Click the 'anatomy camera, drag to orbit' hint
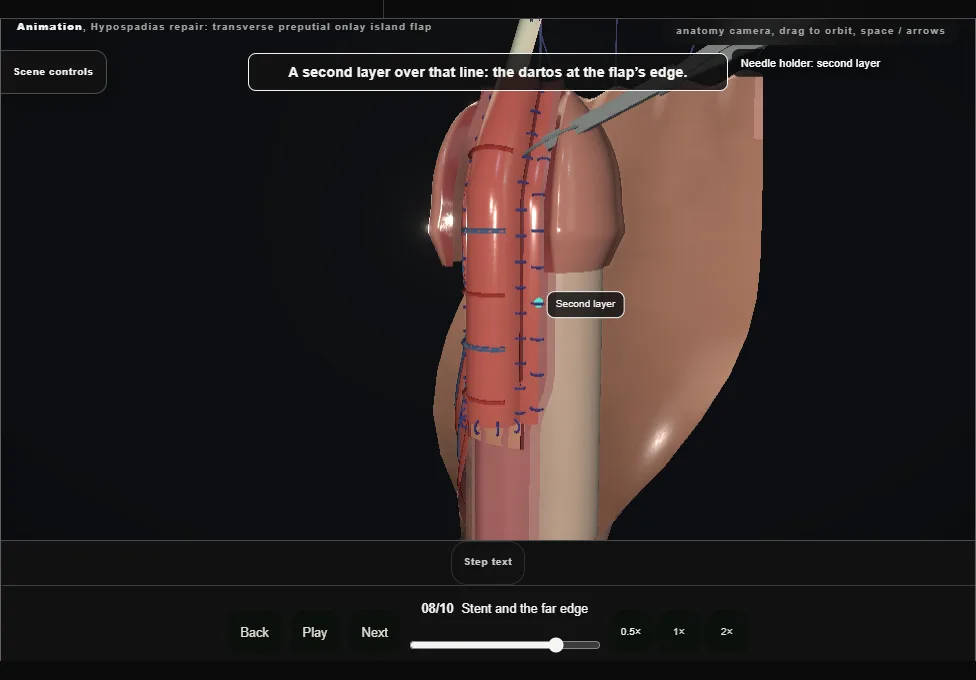The height and width of the screenshot is (680, 976). [810, 31]
